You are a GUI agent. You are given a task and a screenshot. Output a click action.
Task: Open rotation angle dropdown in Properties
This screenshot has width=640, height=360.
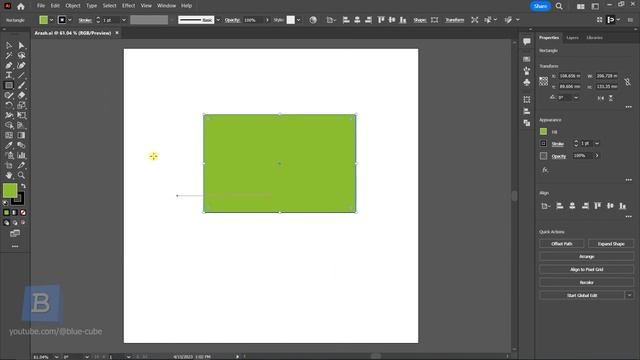[576, 98]
